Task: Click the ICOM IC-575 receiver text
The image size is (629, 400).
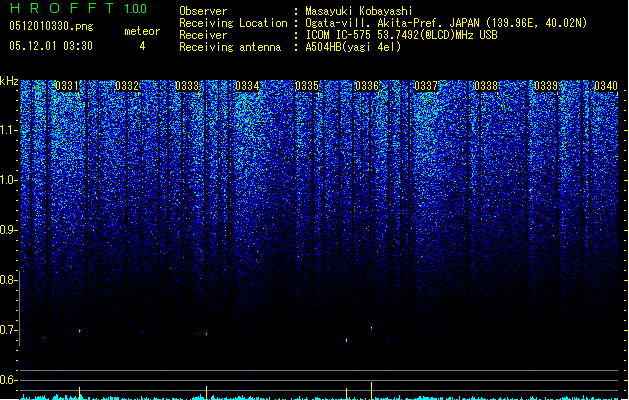Action: pos(401,35)
